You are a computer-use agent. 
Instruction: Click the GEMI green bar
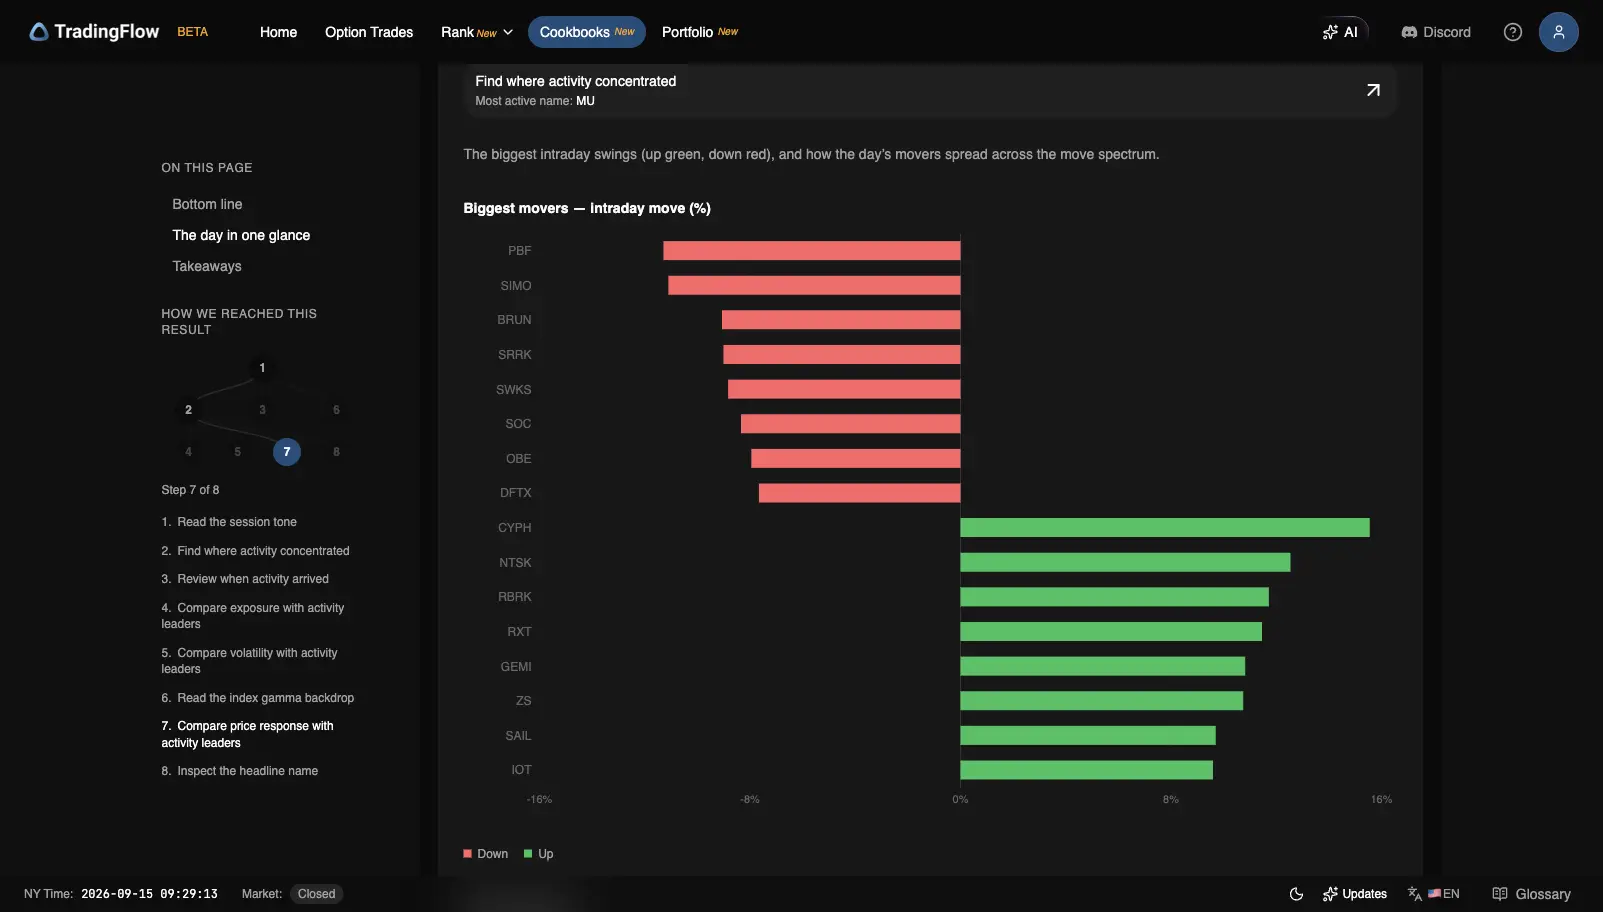(x=1102, y=667)
